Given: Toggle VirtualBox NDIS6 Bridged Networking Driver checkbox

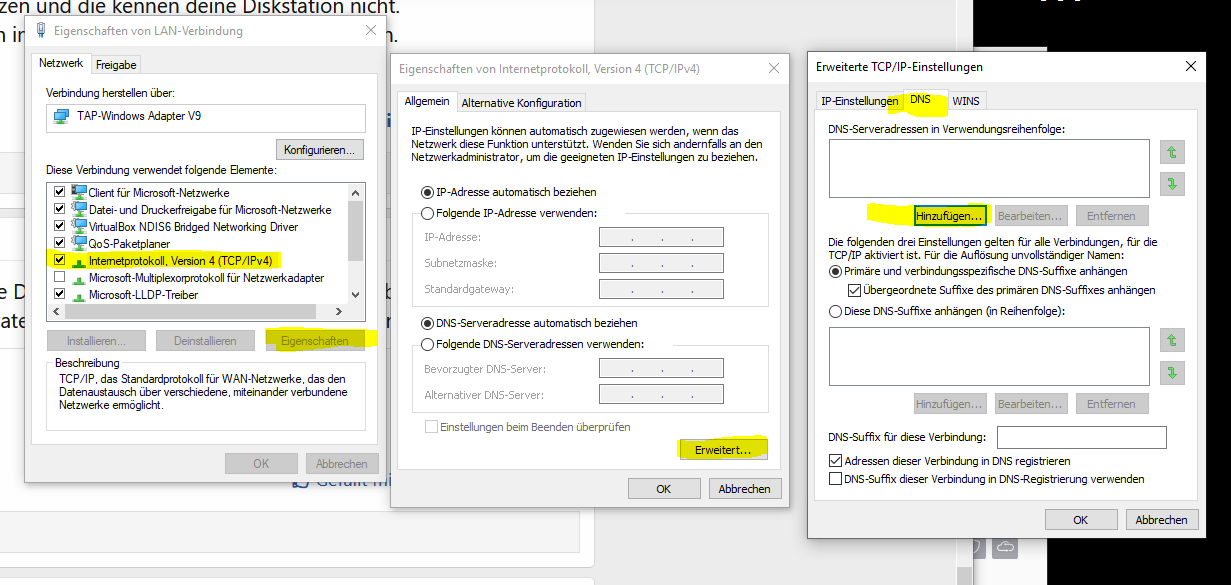Looking at the screenshot, I should click(59, 226).
